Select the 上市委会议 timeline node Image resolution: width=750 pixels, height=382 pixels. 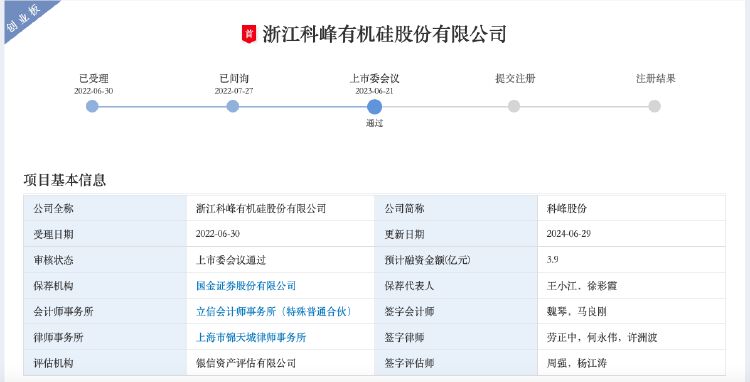(x=375, y=107)
